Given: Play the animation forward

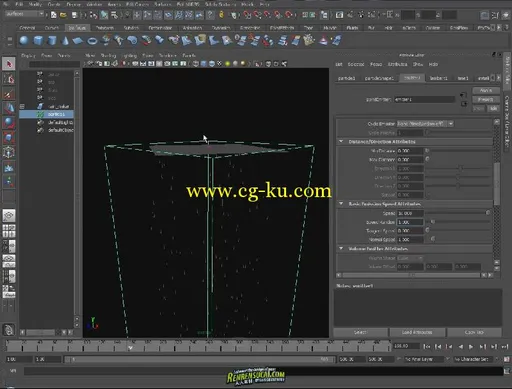Looking at the screenshot, I should pos(471,347).
